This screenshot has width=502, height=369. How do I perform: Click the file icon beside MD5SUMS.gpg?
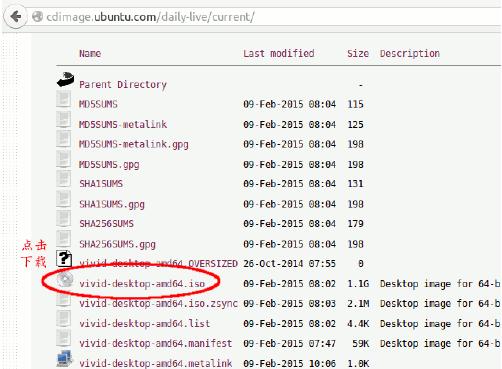pos(63,159)
